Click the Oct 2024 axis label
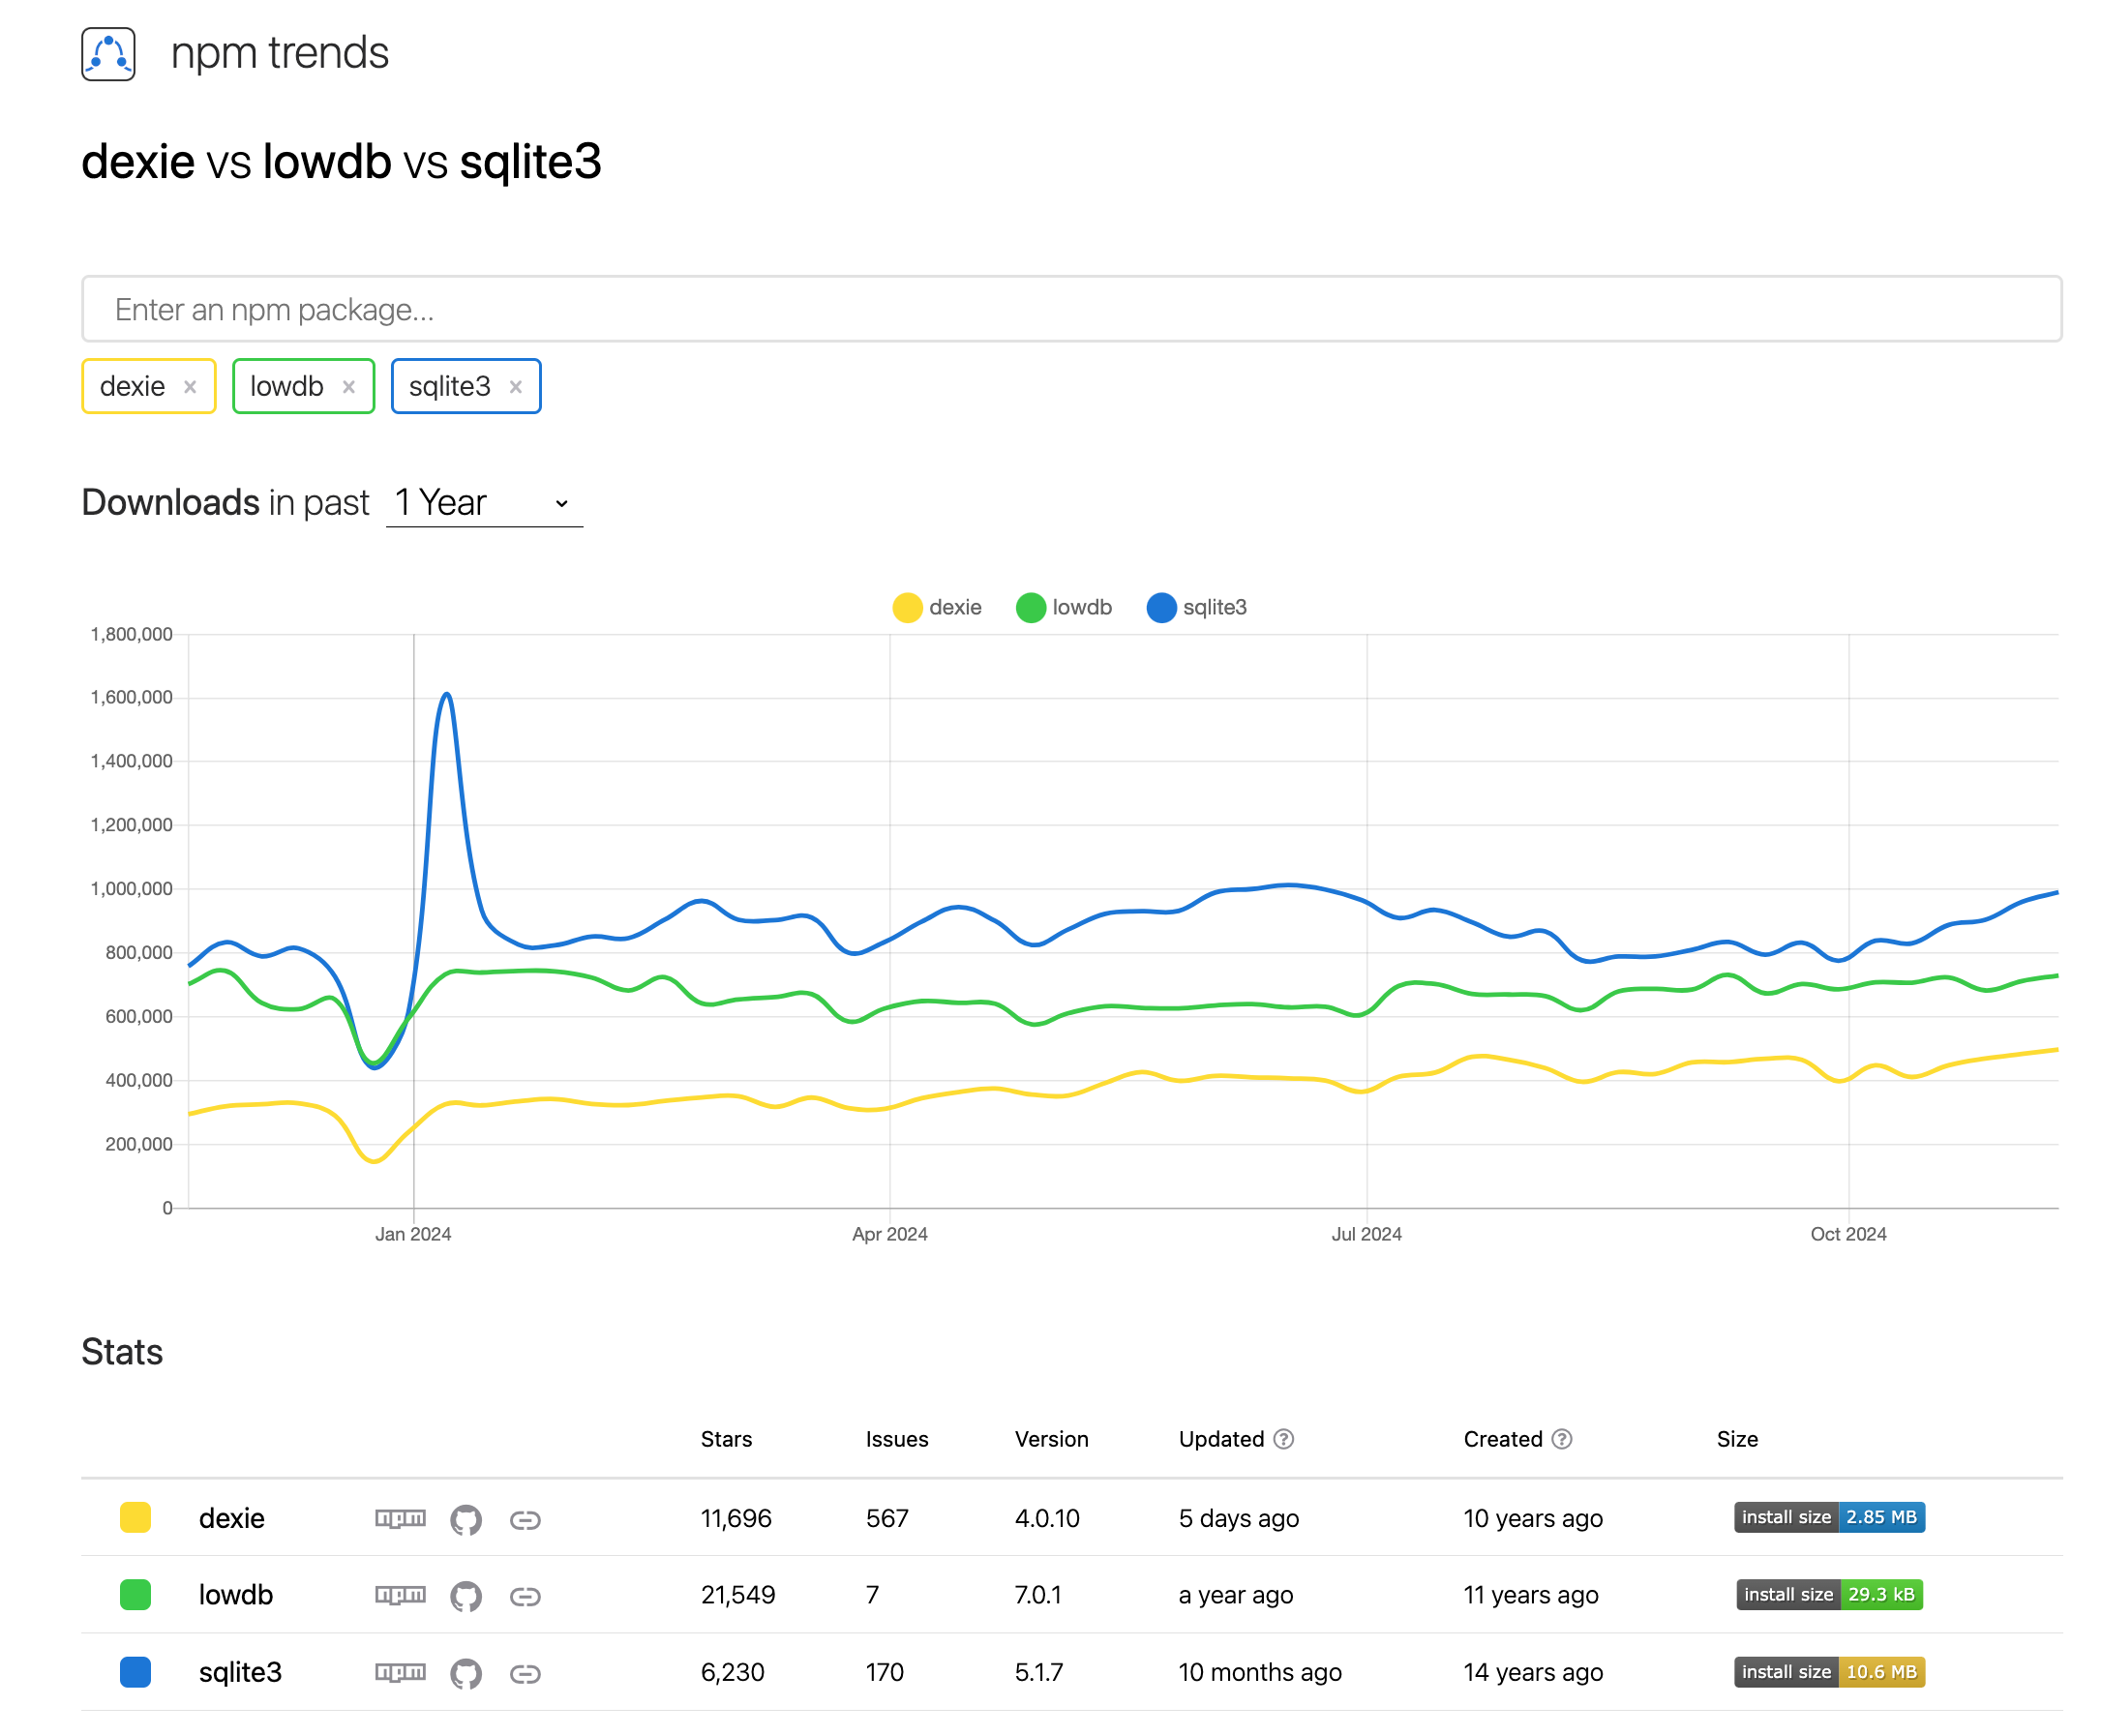Viewport: 2102px width, 1736px height. tap(1848, 1234)
